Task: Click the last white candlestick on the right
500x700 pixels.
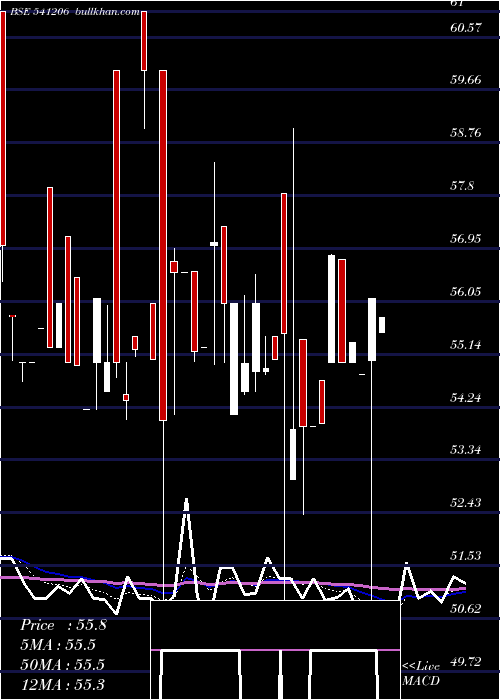Action: (382, 325)
